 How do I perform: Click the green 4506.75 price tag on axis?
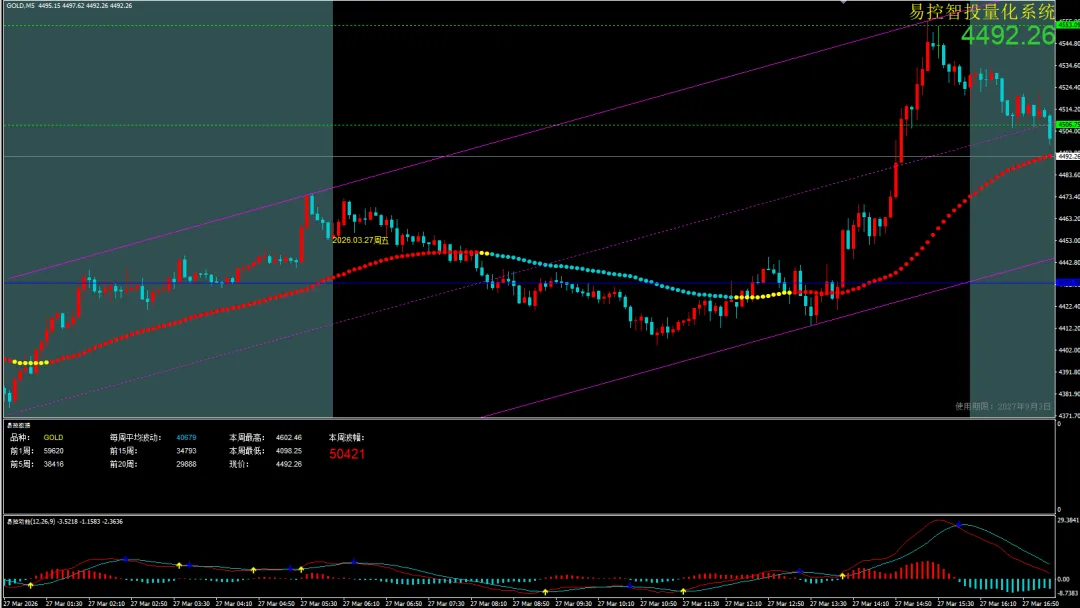[x=1068, y=125]
